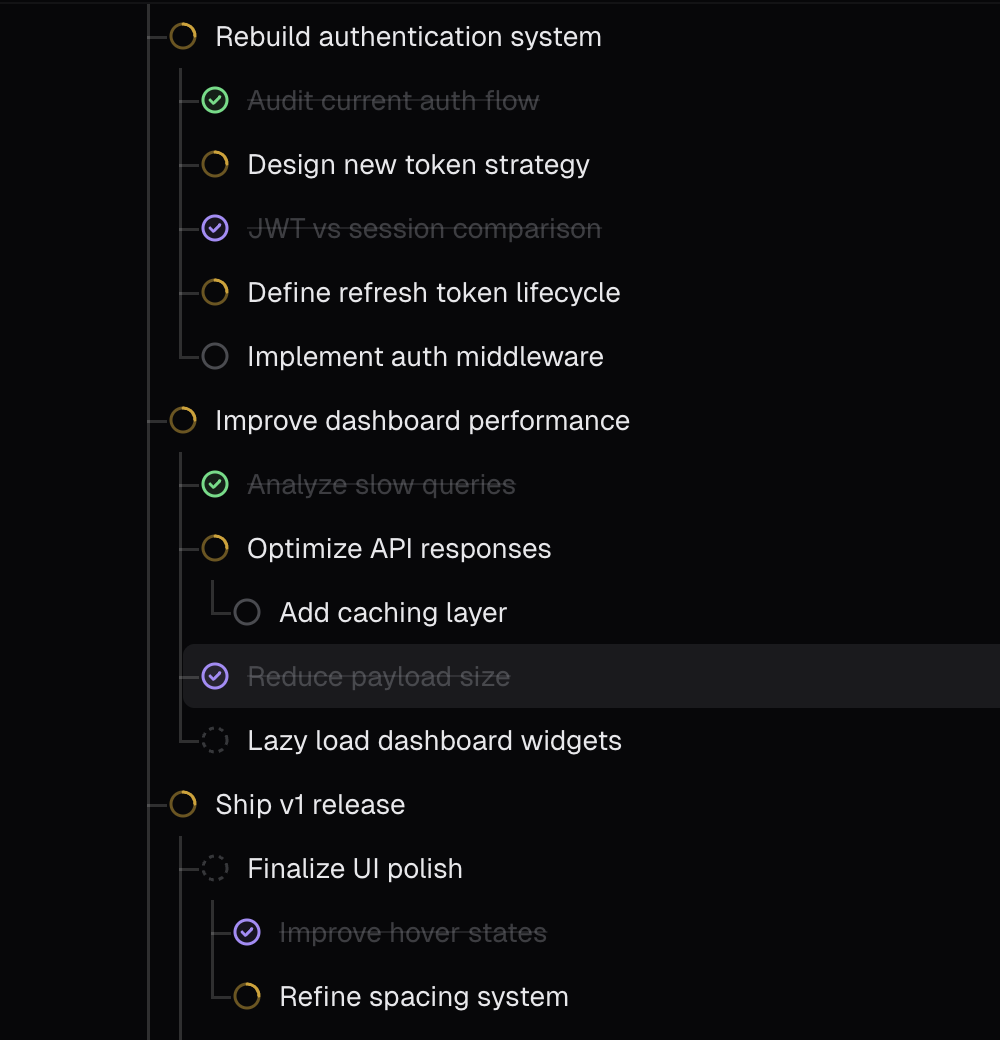Screen dimensions: 1000x1040
Task: Mark "Define refresh token lifecycle" as complete
Action: (214, 292)
